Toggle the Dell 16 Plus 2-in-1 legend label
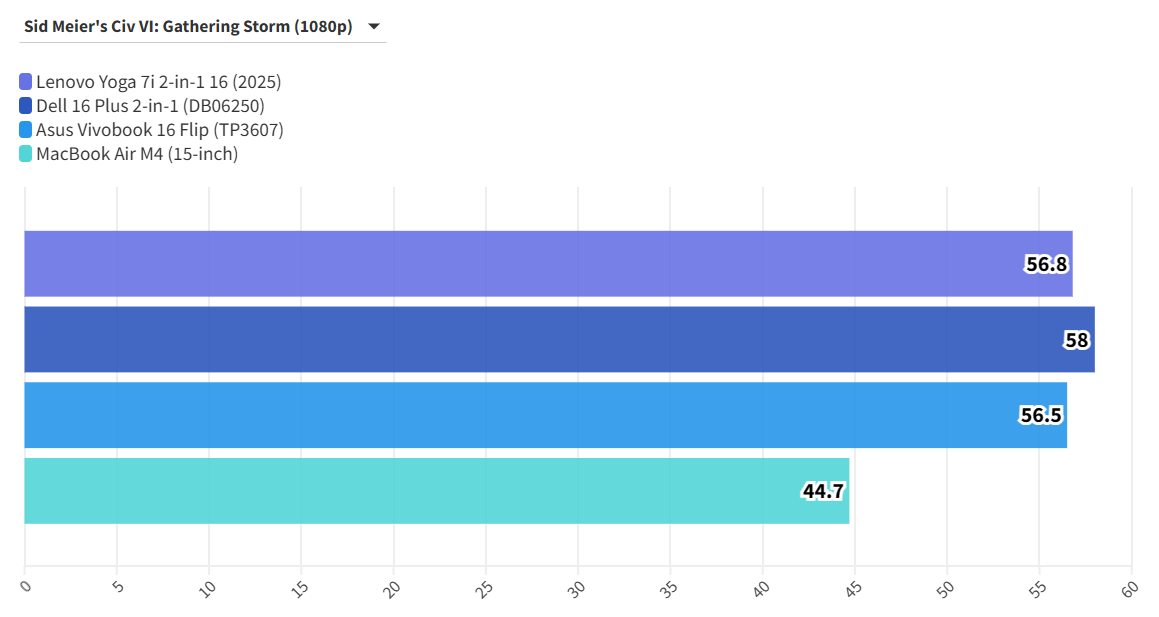This screenshot has height=617, width=1159. pos(150,106)
